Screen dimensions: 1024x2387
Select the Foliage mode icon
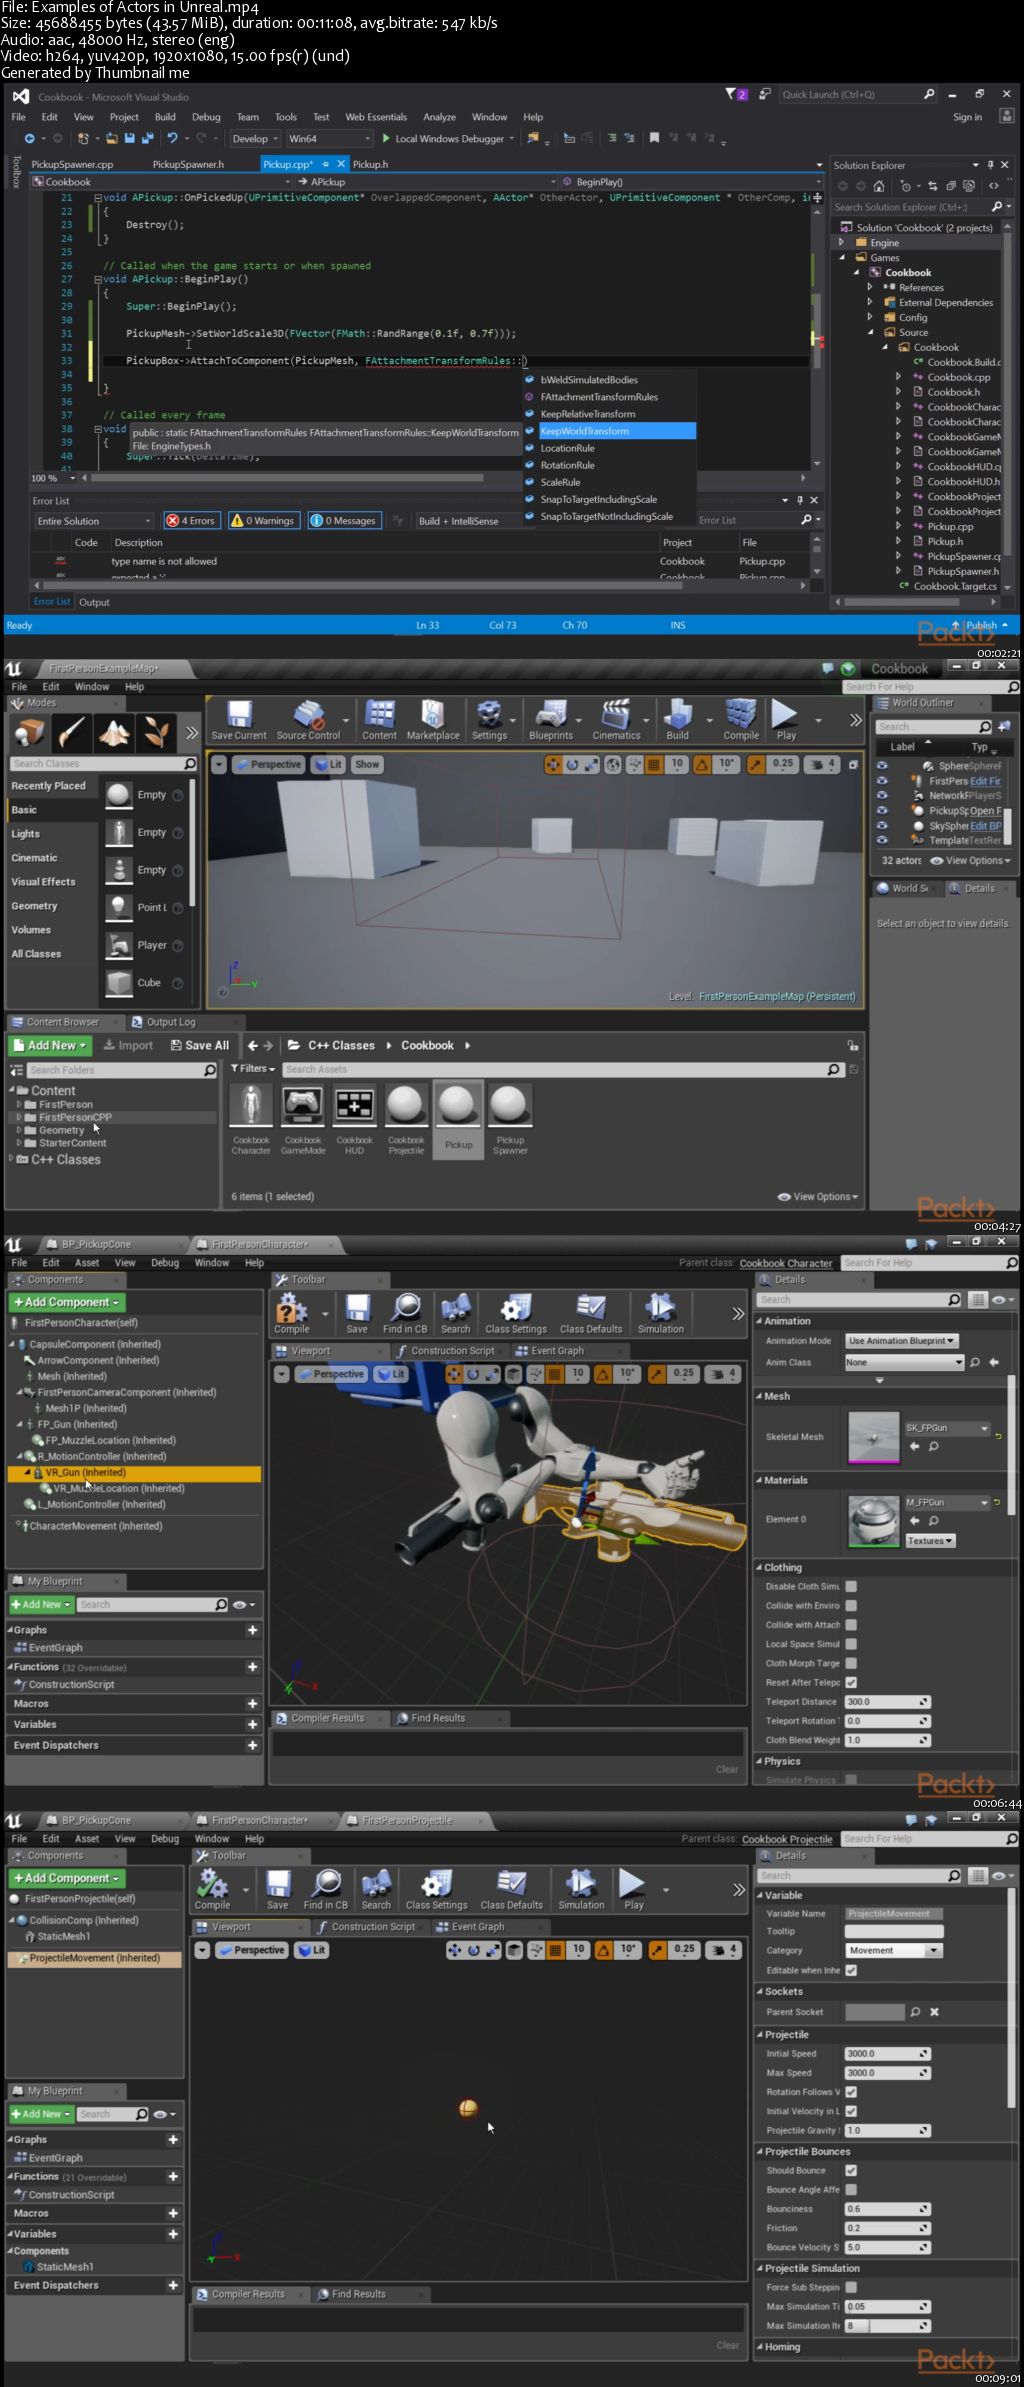click(x=155, y=733)
